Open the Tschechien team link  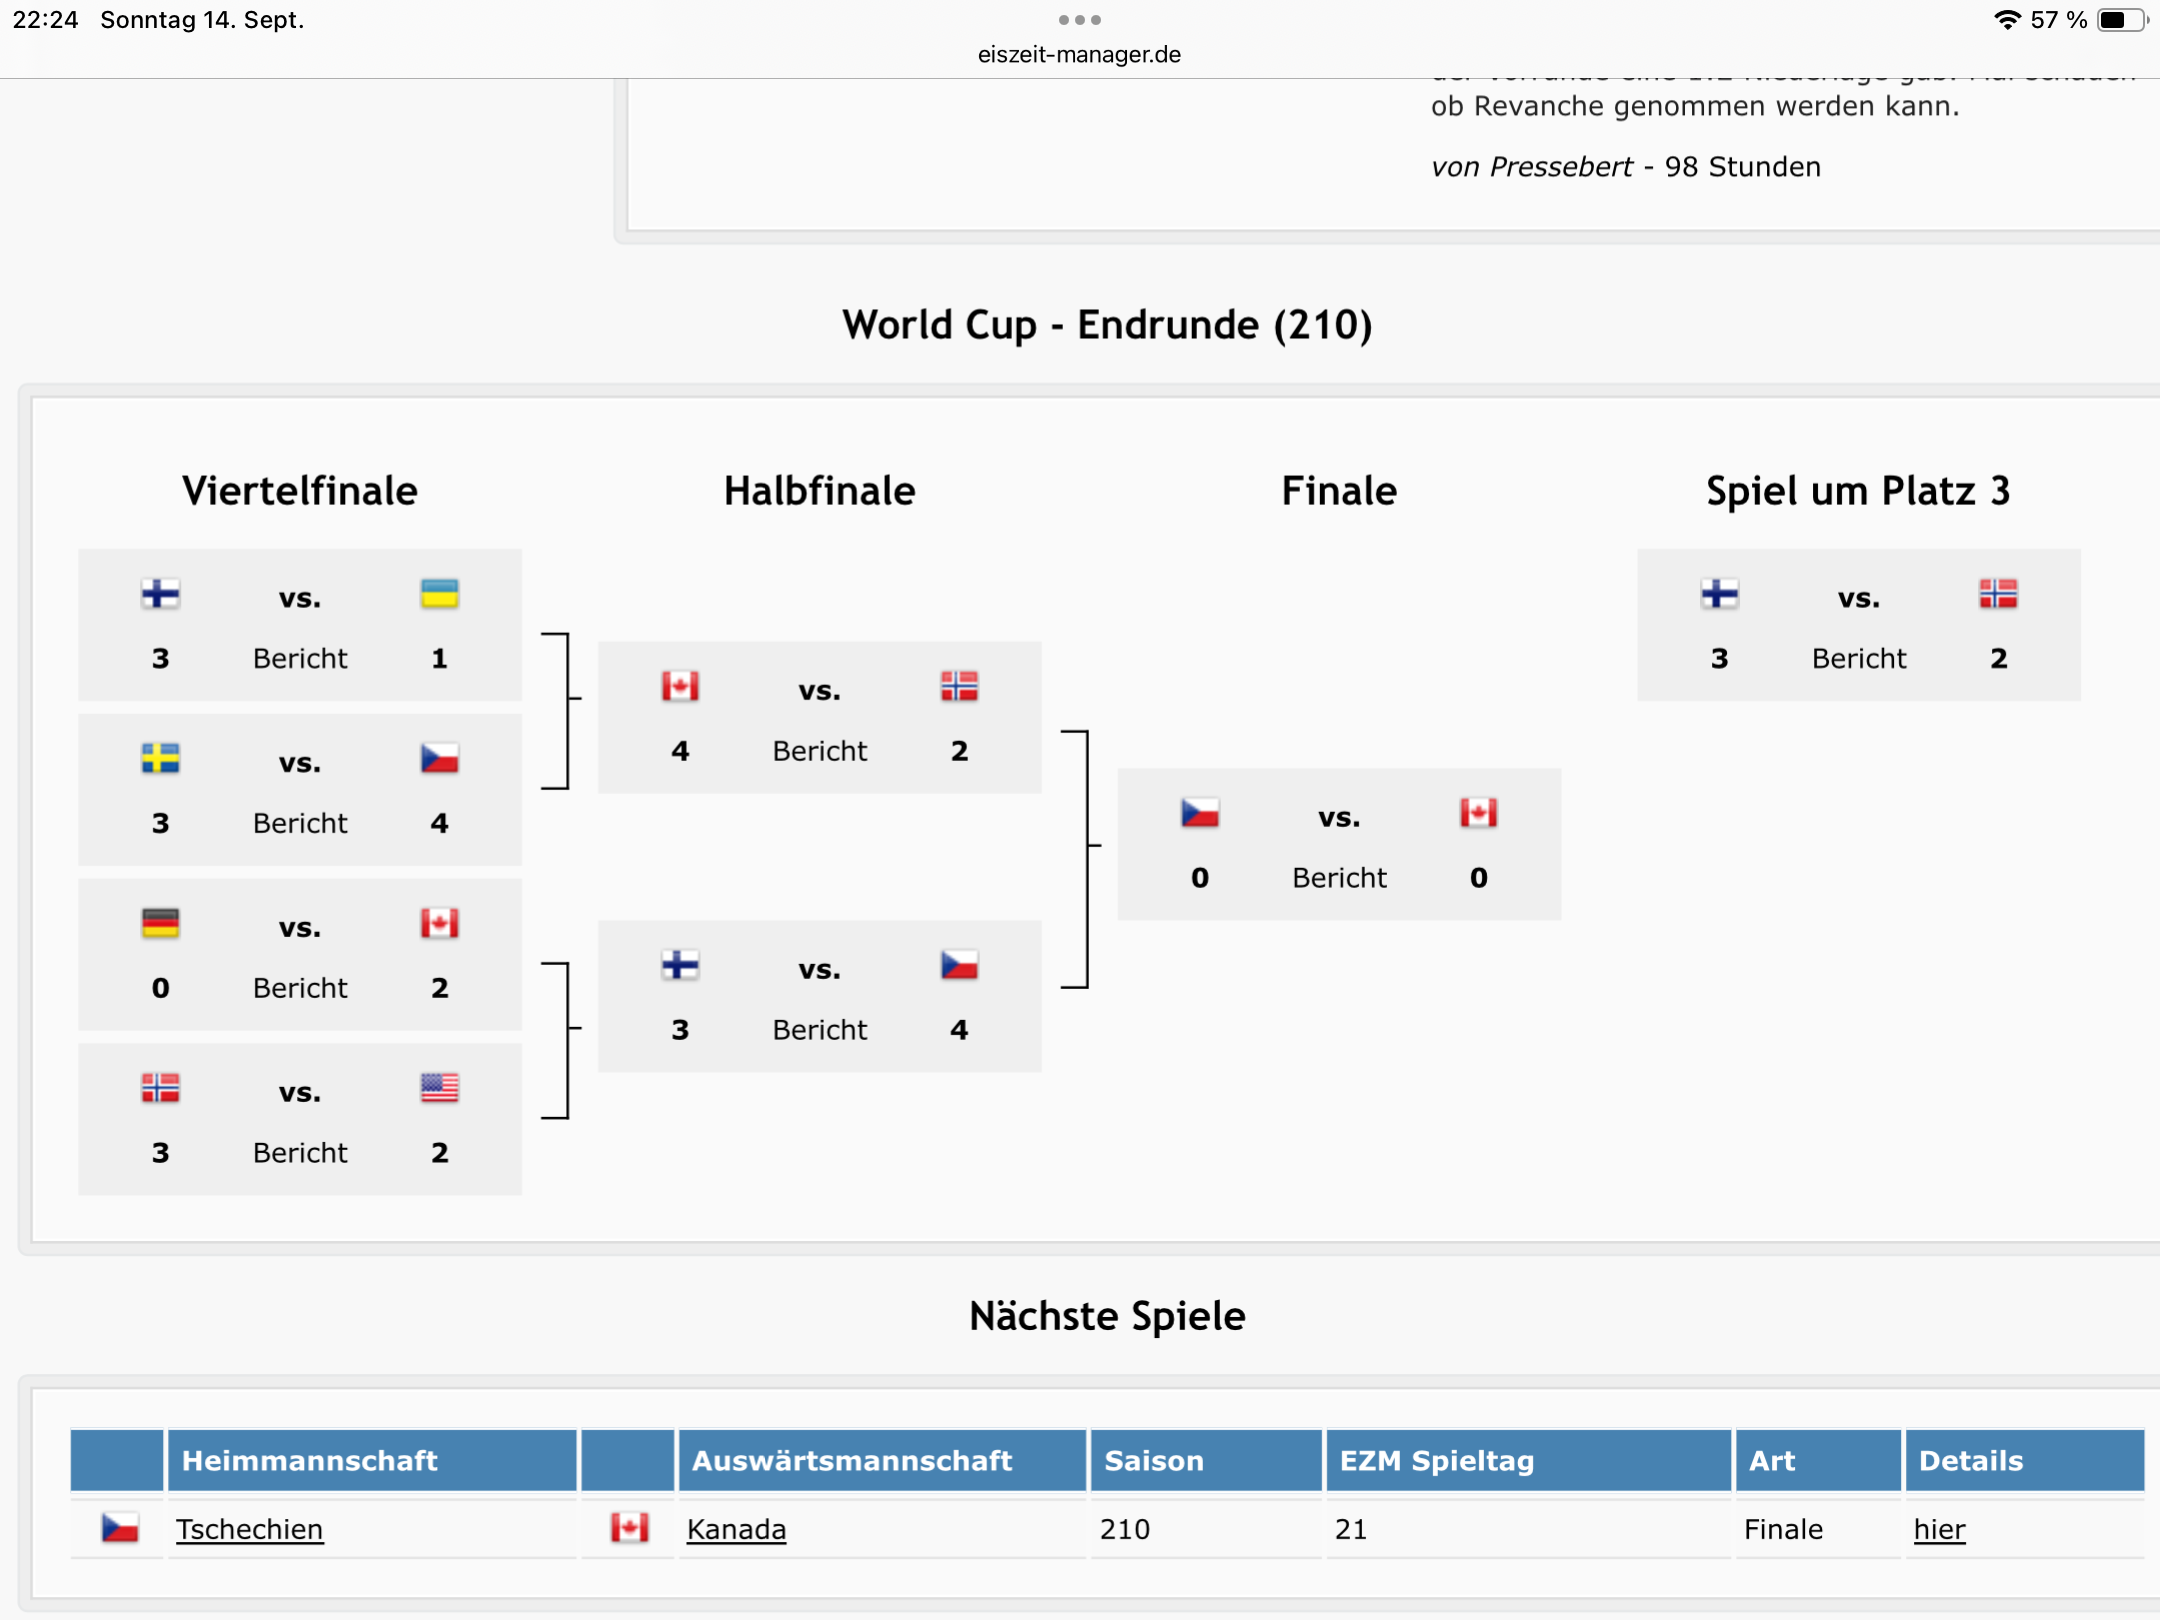click(249, 1529)
